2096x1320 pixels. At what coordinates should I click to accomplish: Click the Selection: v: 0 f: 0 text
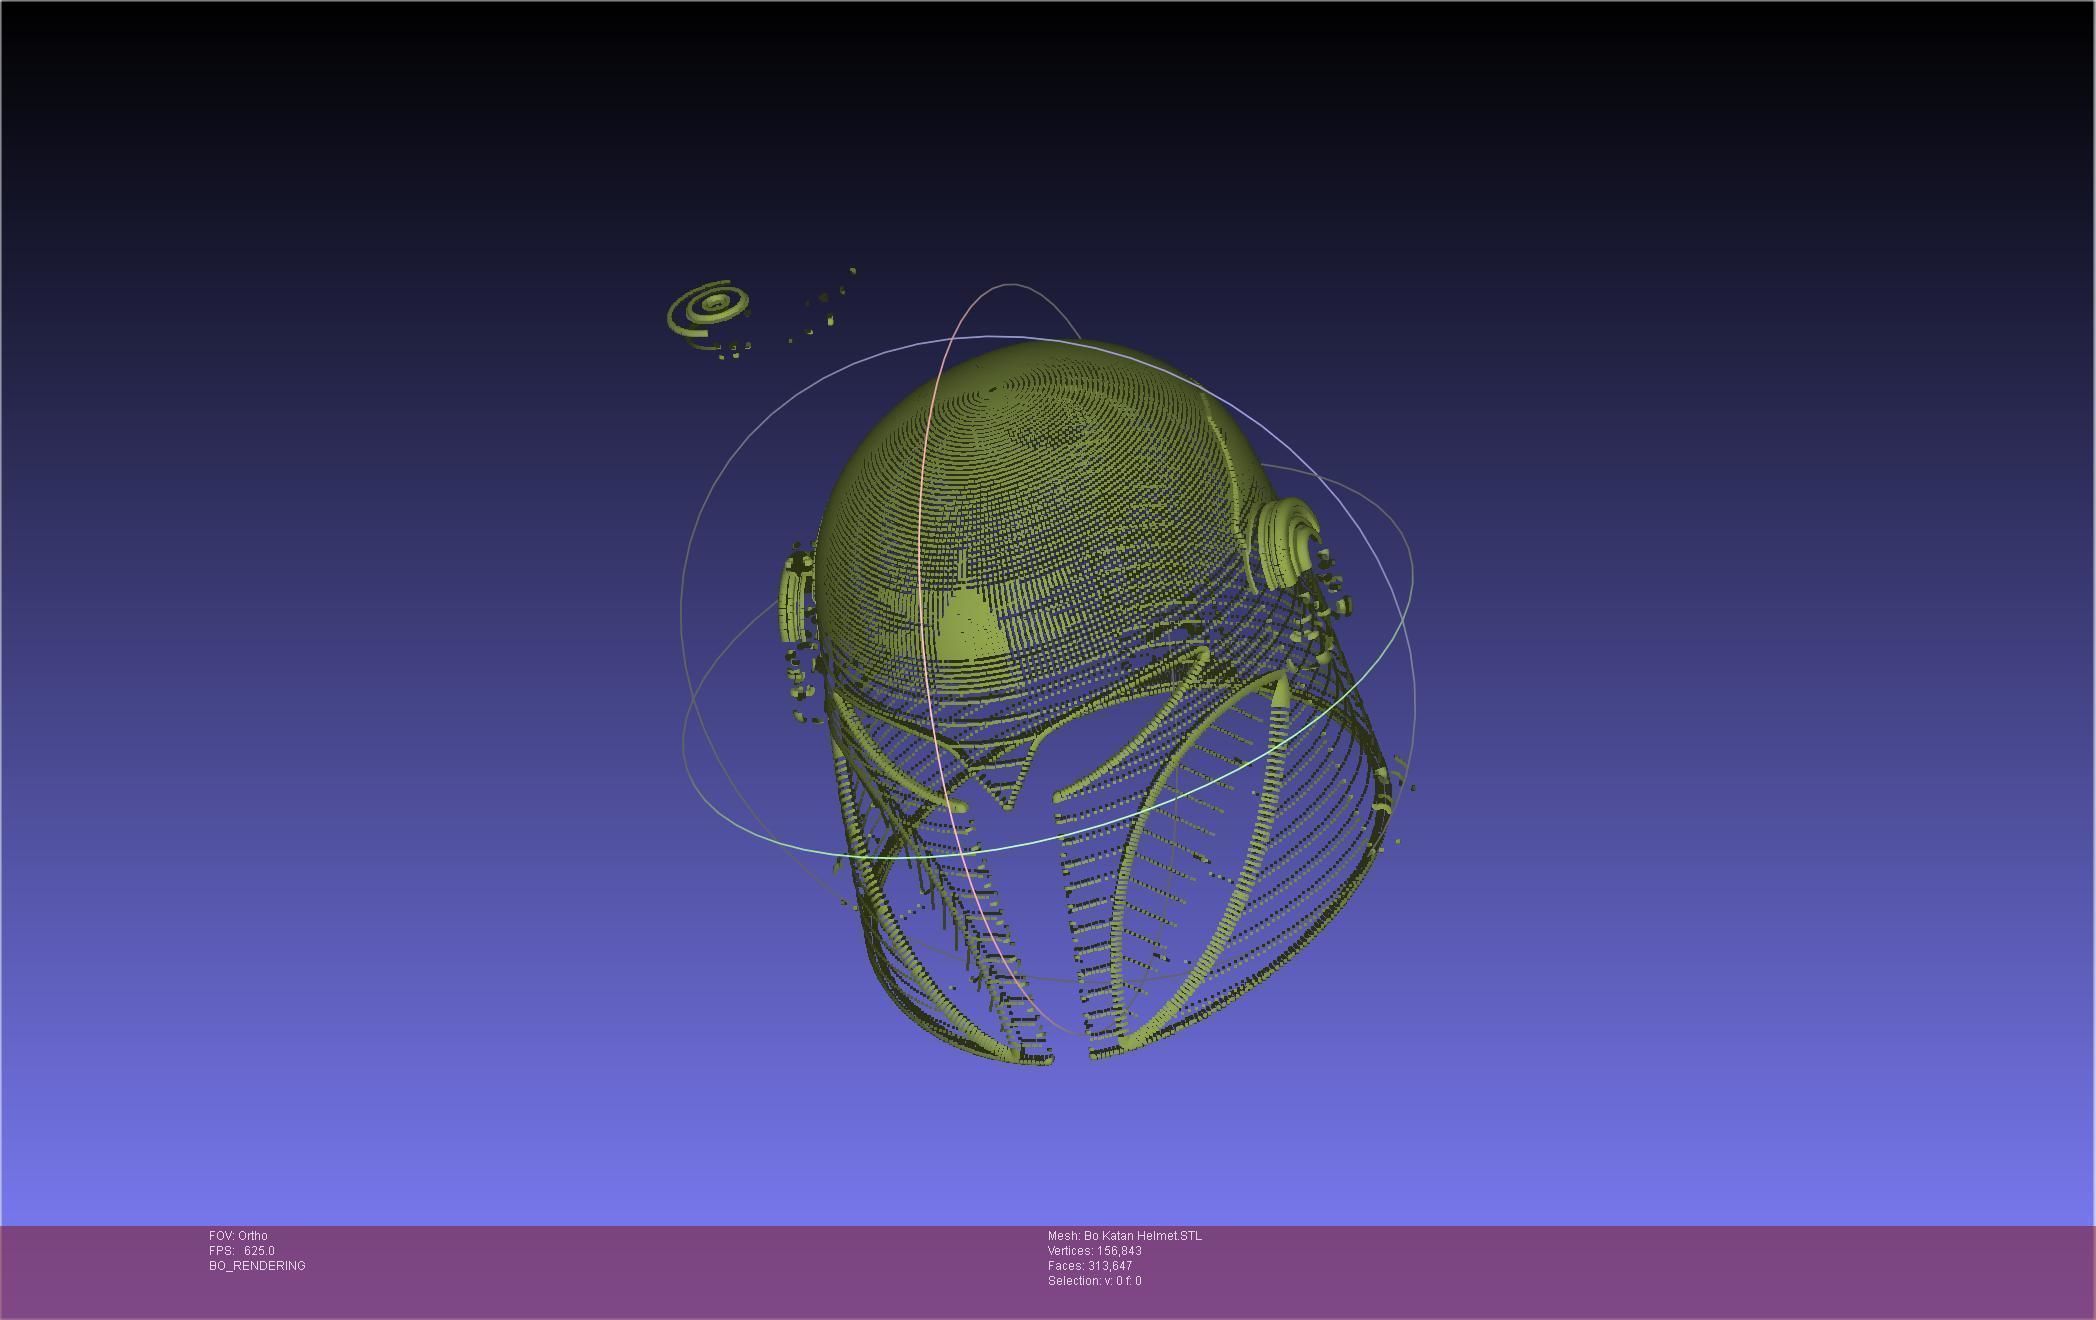(1094, 1281)
